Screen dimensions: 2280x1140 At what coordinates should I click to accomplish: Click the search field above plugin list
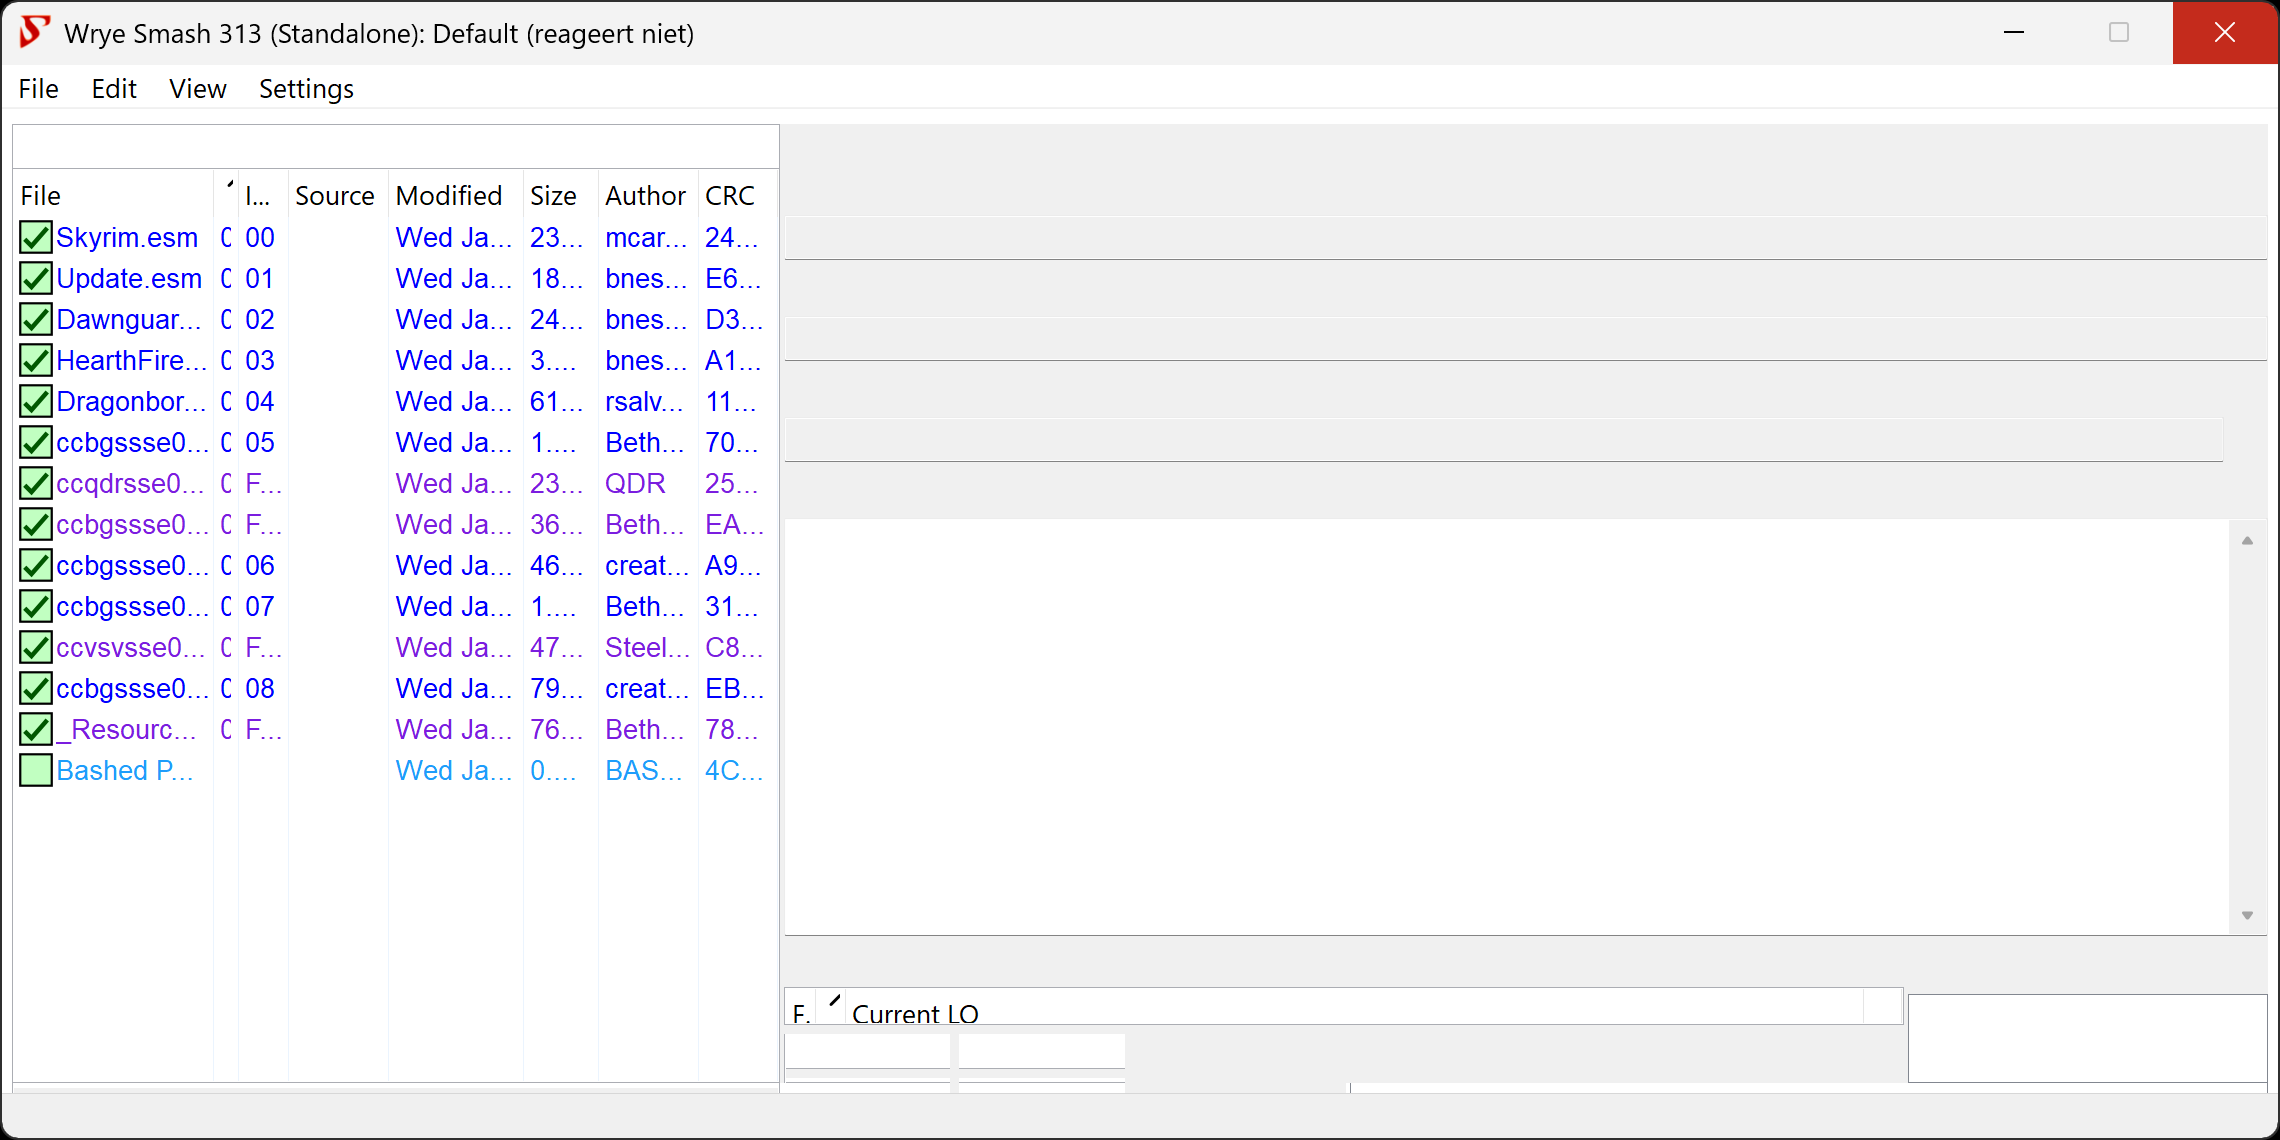[x=395, y=147]
